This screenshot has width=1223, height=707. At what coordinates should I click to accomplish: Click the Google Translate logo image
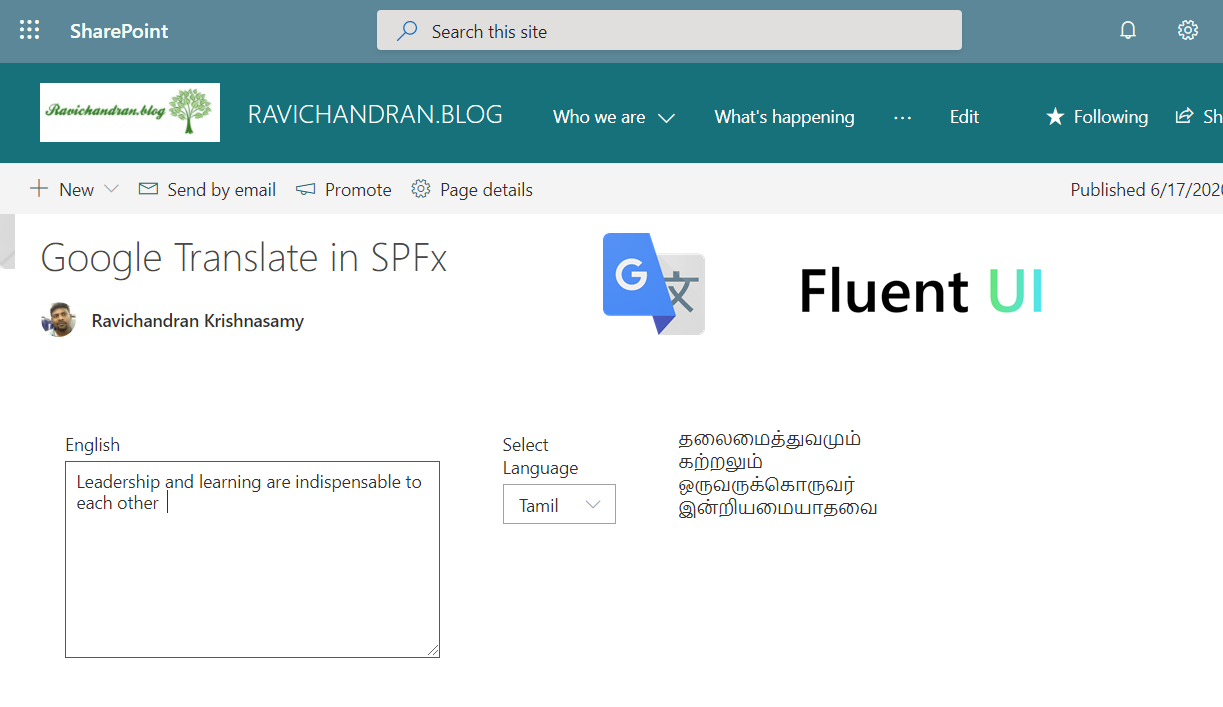pyautogui.click(x=654, y=284)
